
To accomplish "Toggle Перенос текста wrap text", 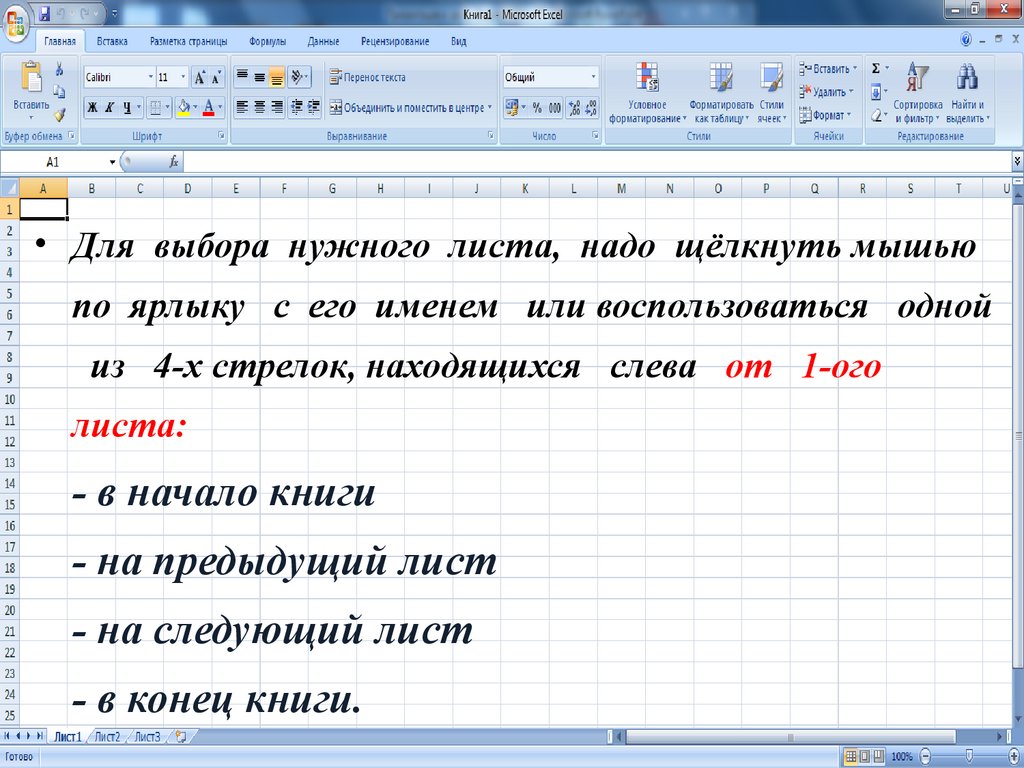I will coord(367,77).
